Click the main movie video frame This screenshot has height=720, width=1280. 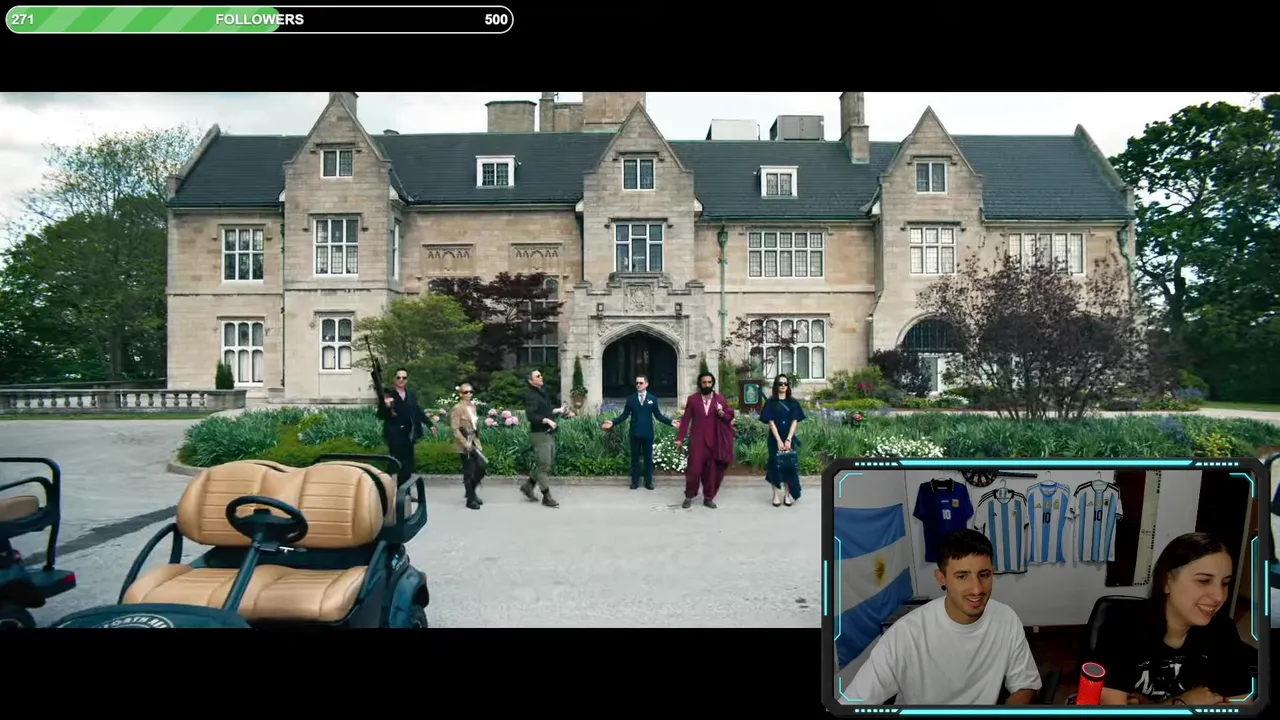point(640,360)
